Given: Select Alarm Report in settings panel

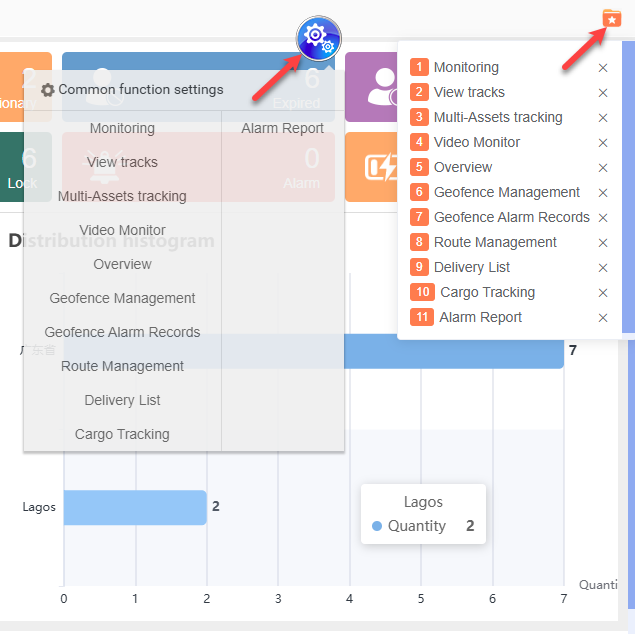Looking at the screenshot, I should [282, 128].
